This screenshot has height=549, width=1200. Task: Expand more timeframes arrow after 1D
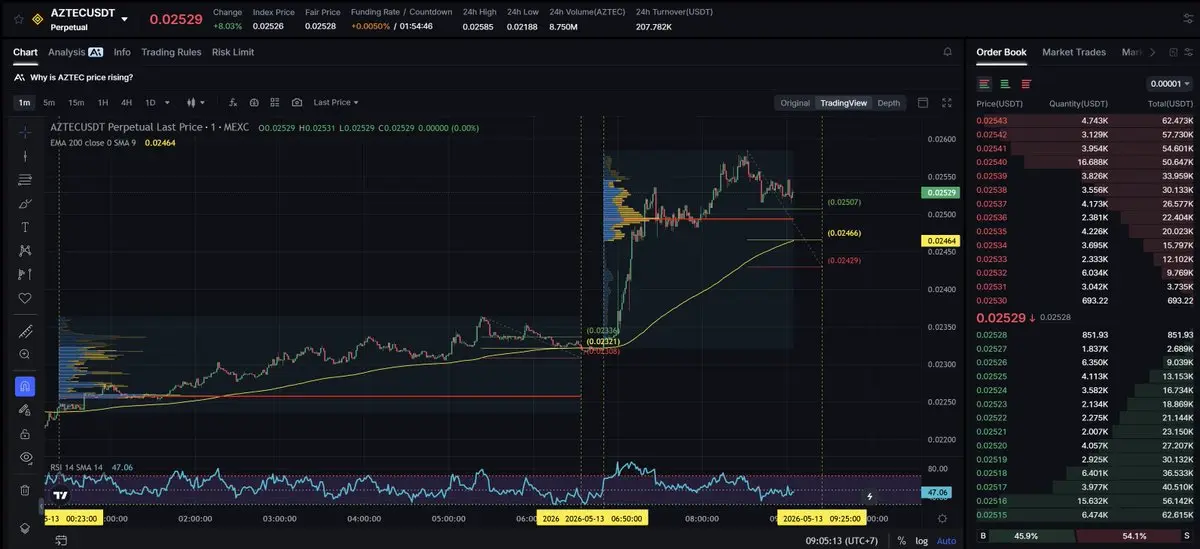(166, 102)
